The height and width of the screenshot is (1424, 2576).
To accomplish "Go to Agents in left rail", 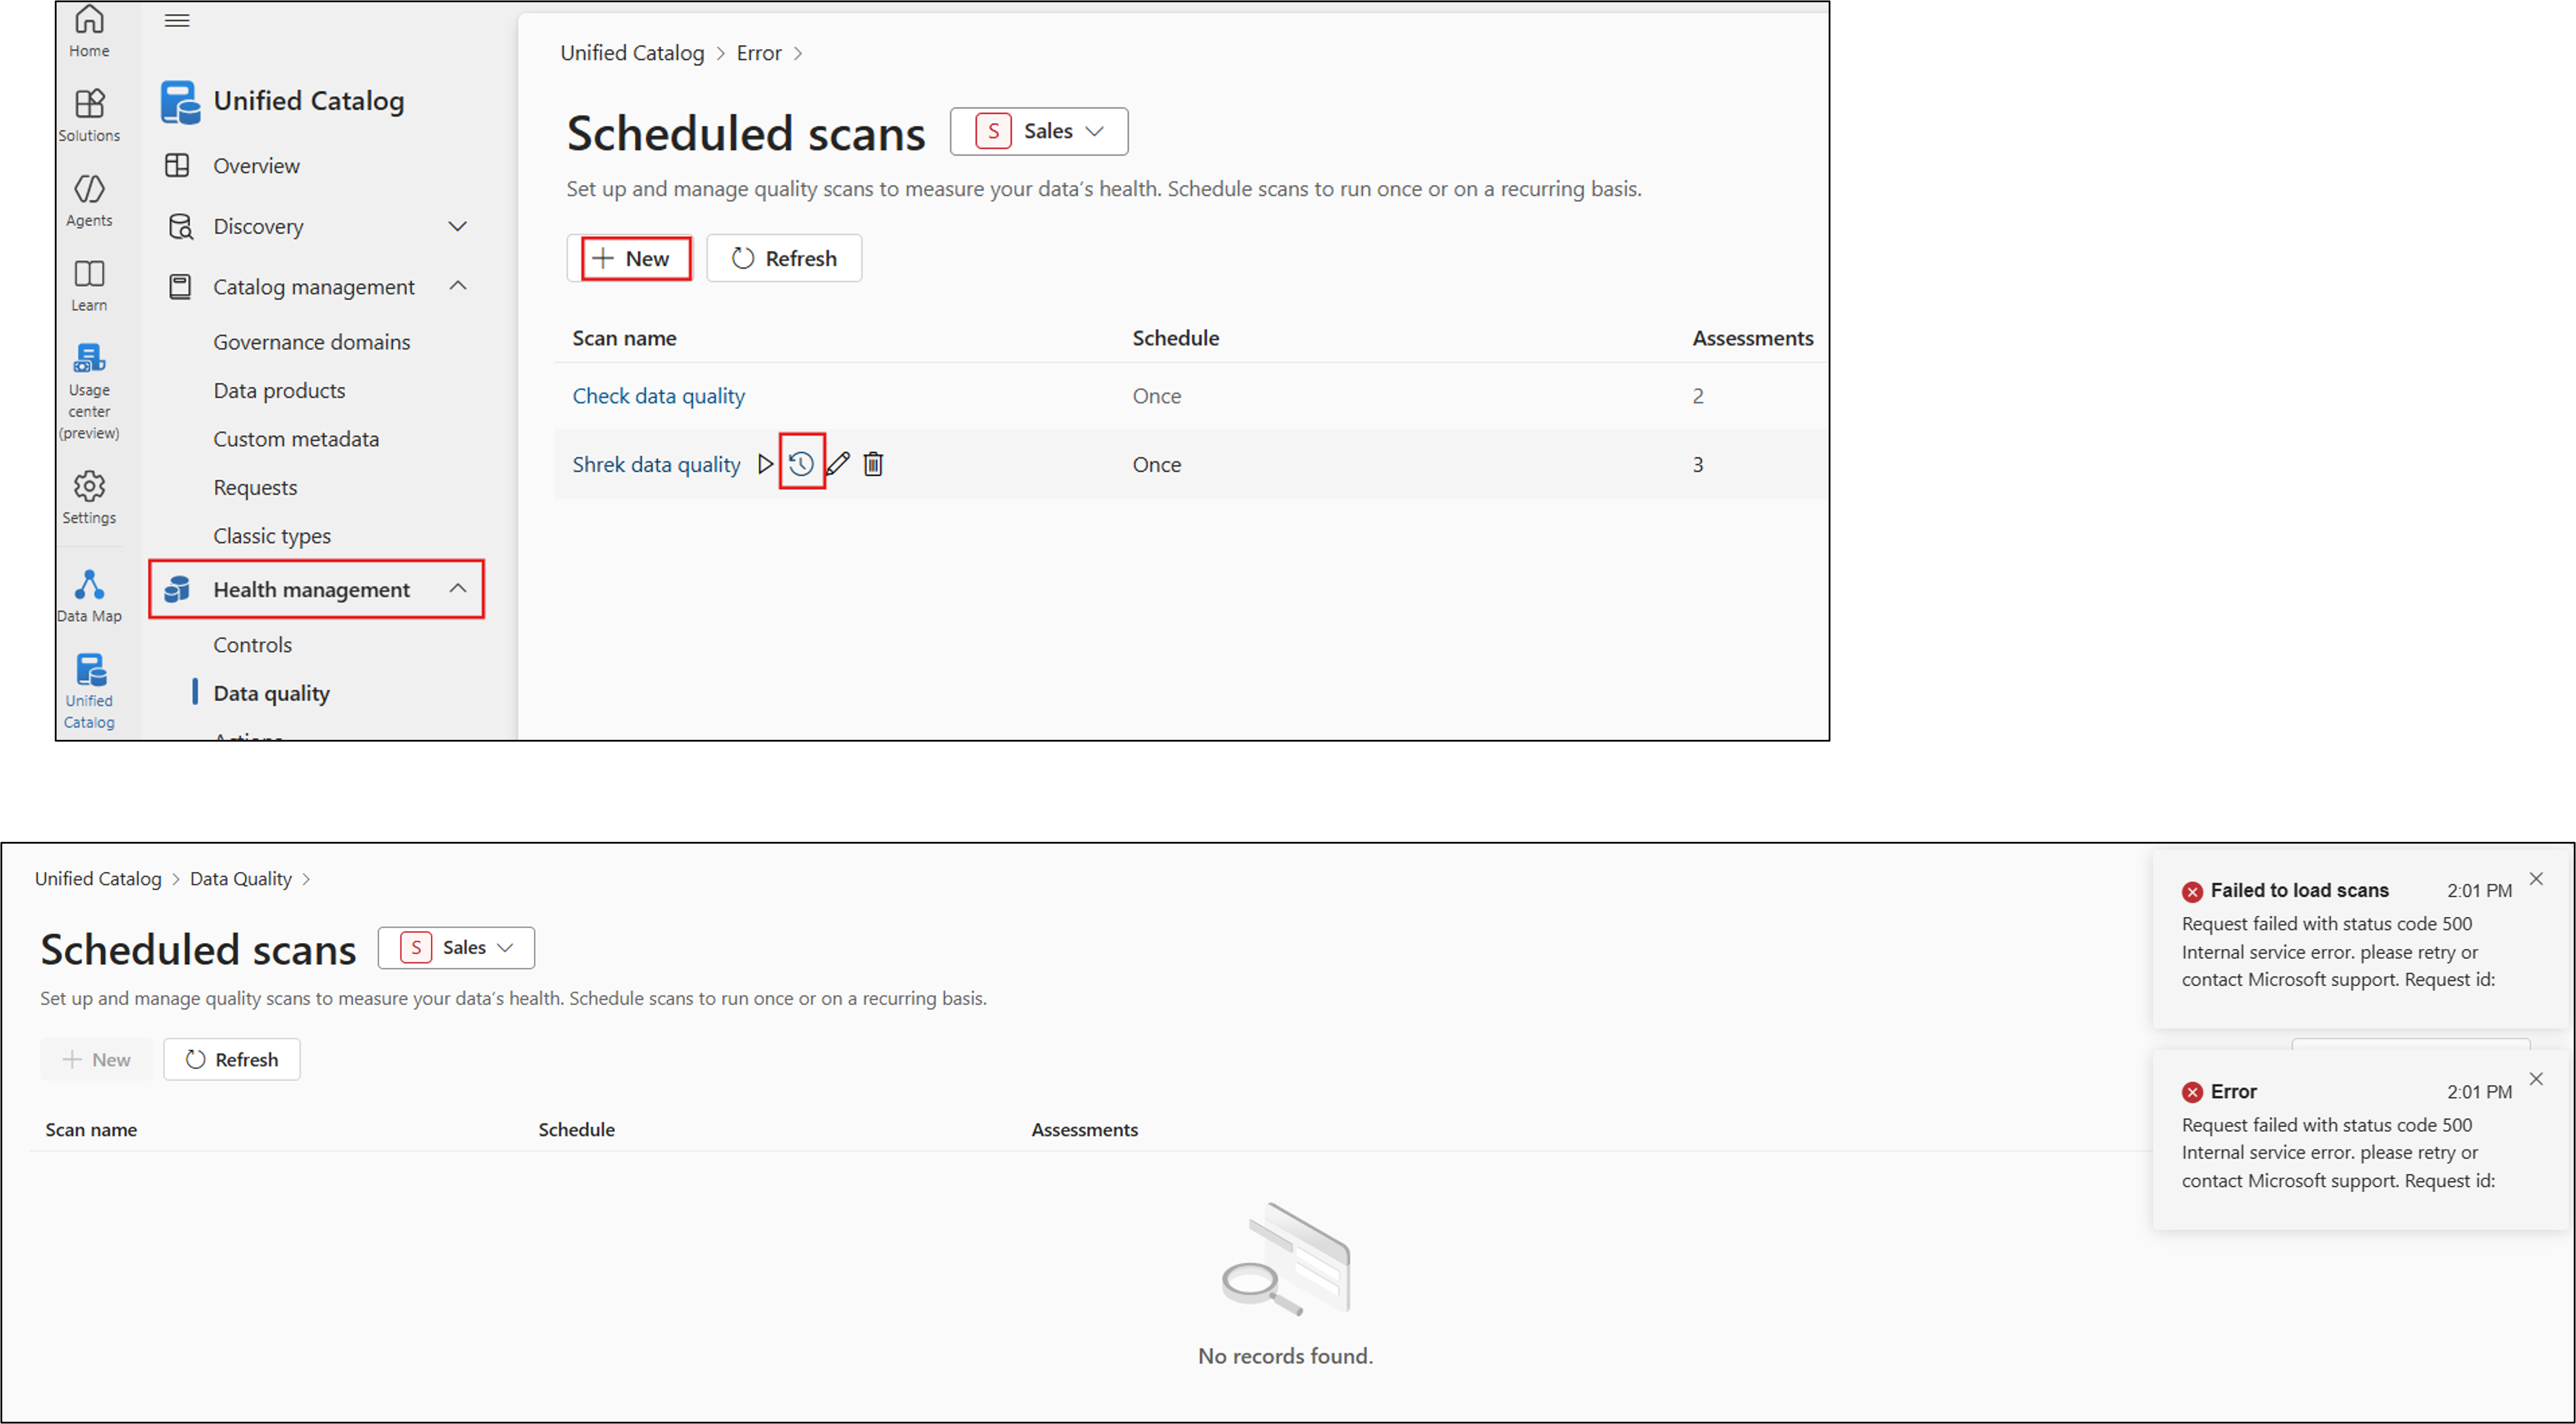I will 89,199.
